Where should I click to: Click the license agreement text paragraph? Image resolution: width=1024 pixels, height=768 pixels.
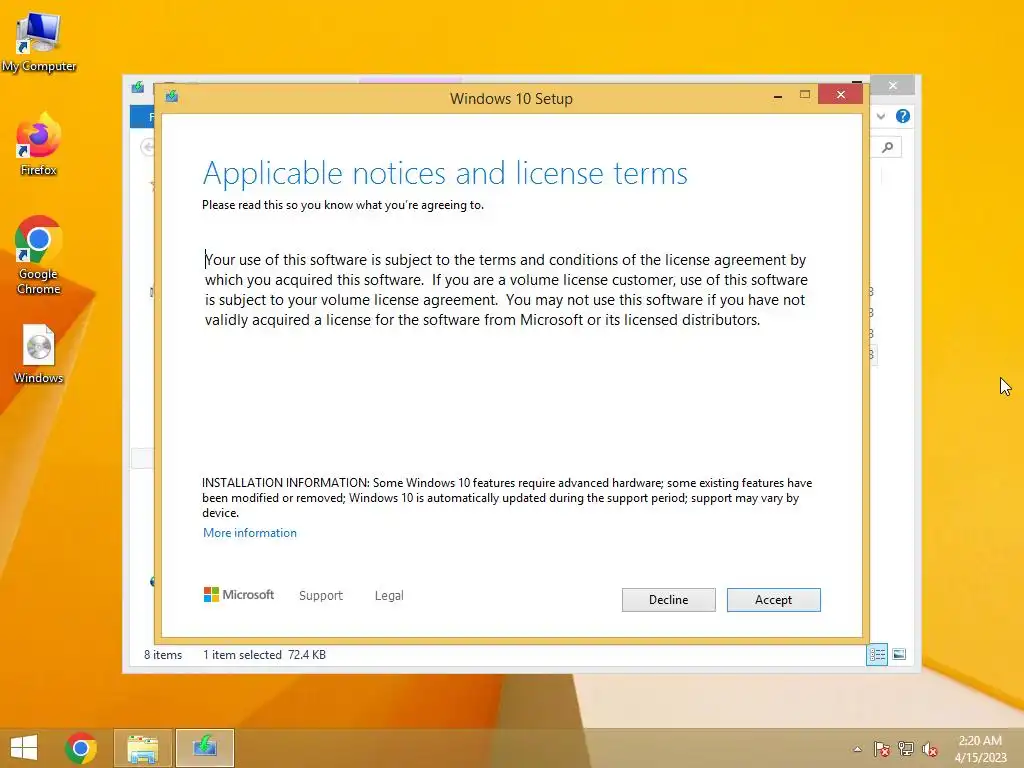506,290
